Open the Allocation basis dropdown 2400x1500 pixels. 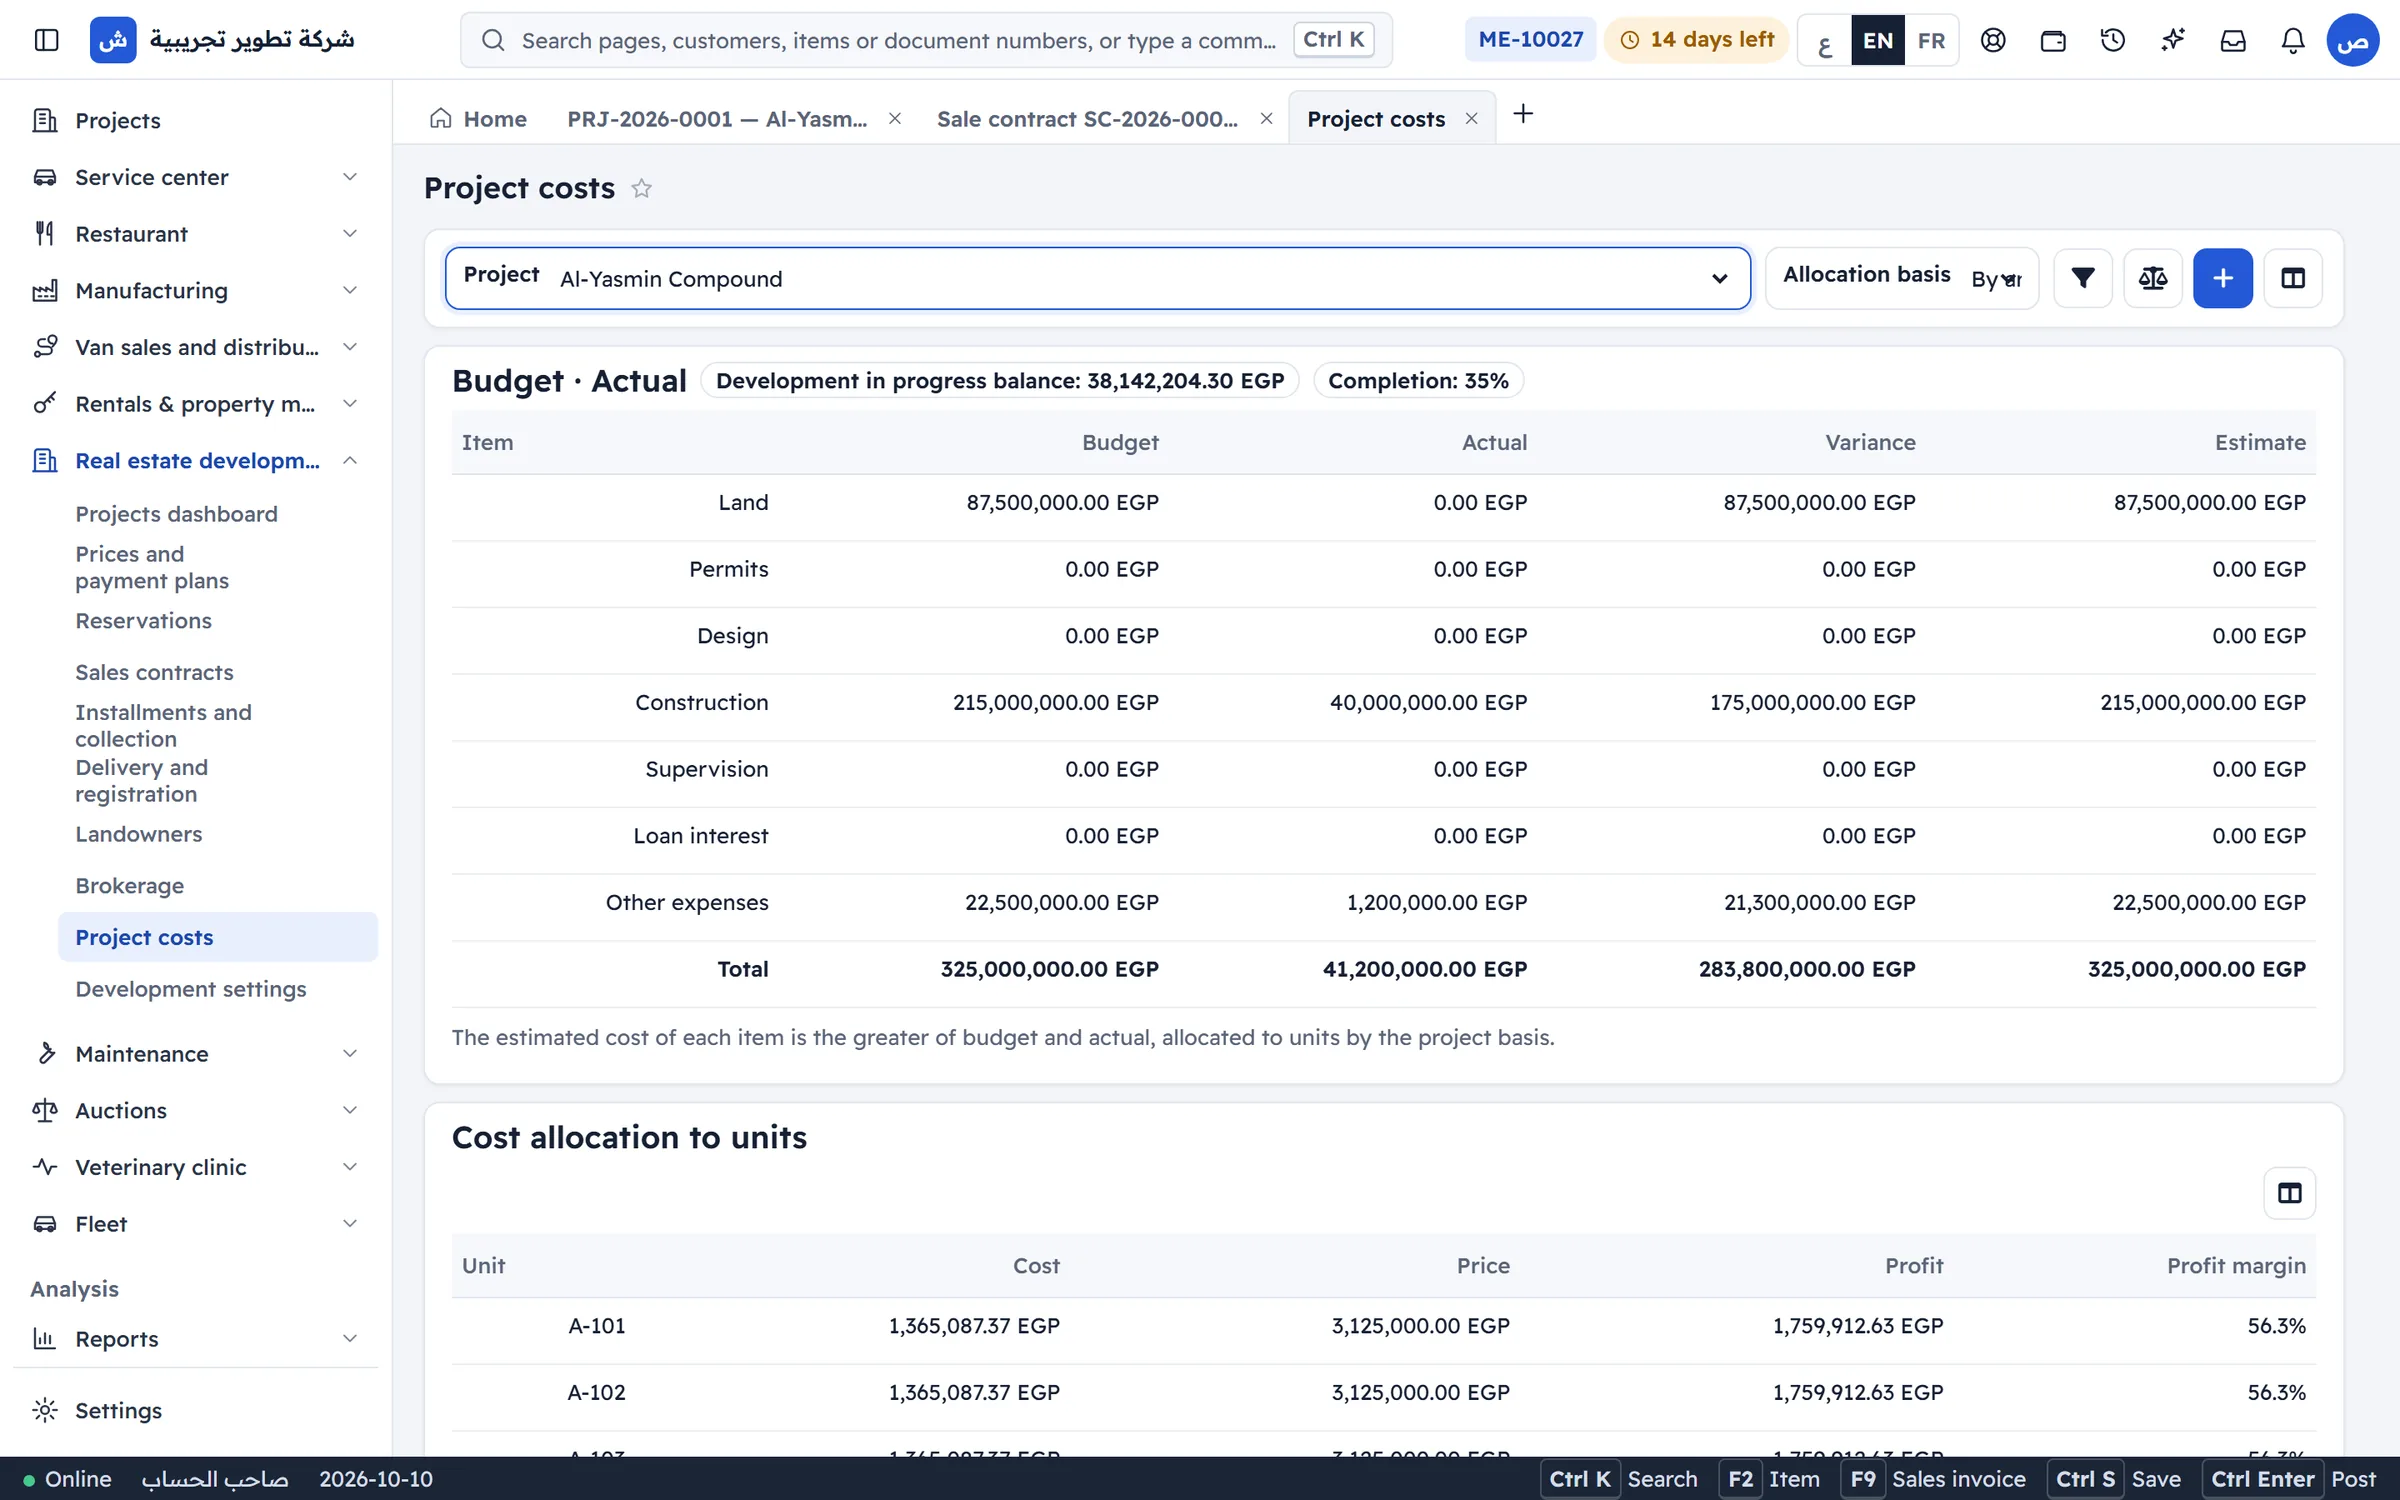(1902, 278)
